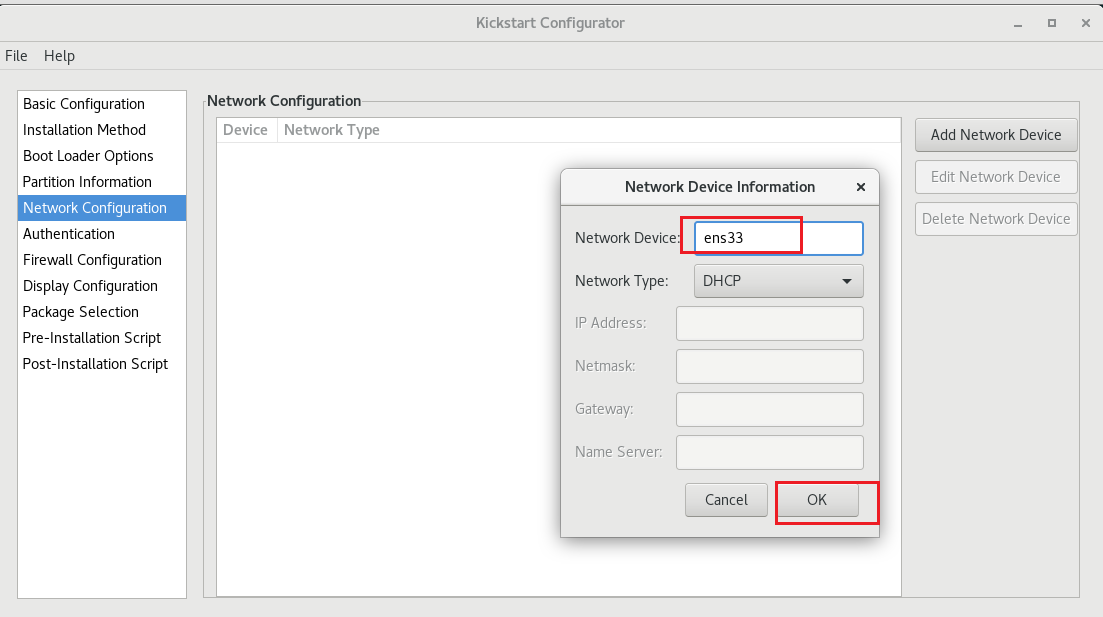The image size is (1103, 617).
Task: Click the Add Network Device button
Action: (x=995, y=135)
